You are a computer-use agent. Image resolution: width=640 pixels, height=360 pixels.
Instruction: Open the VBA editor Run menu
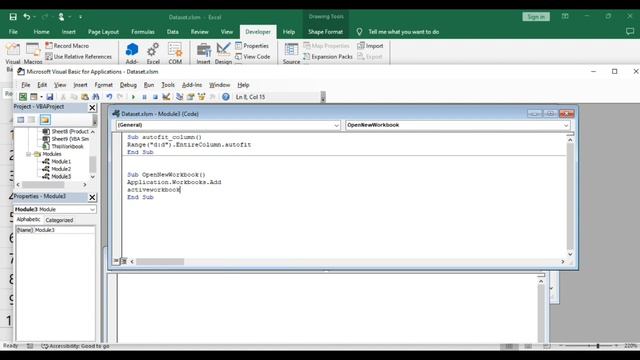tap(149, 85)
